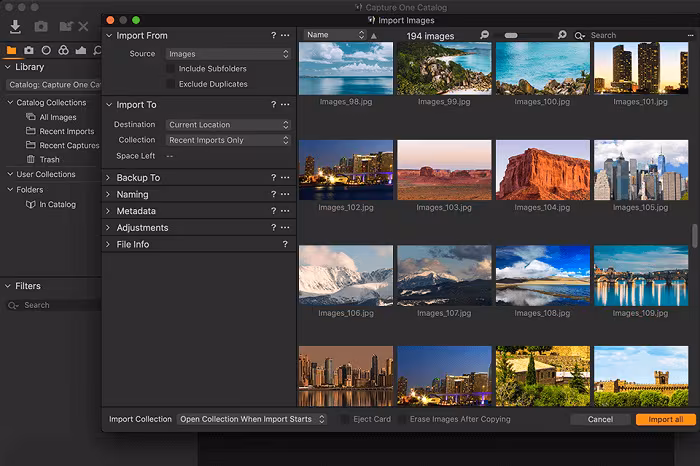Enable the Exclude Duplicates checkbox
The image size is (700, 466).
point(171,84)
